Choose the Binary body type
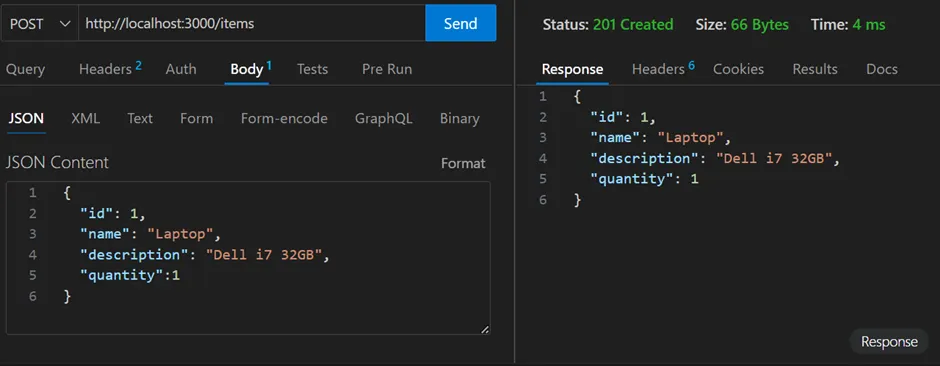 coord(460,119)
